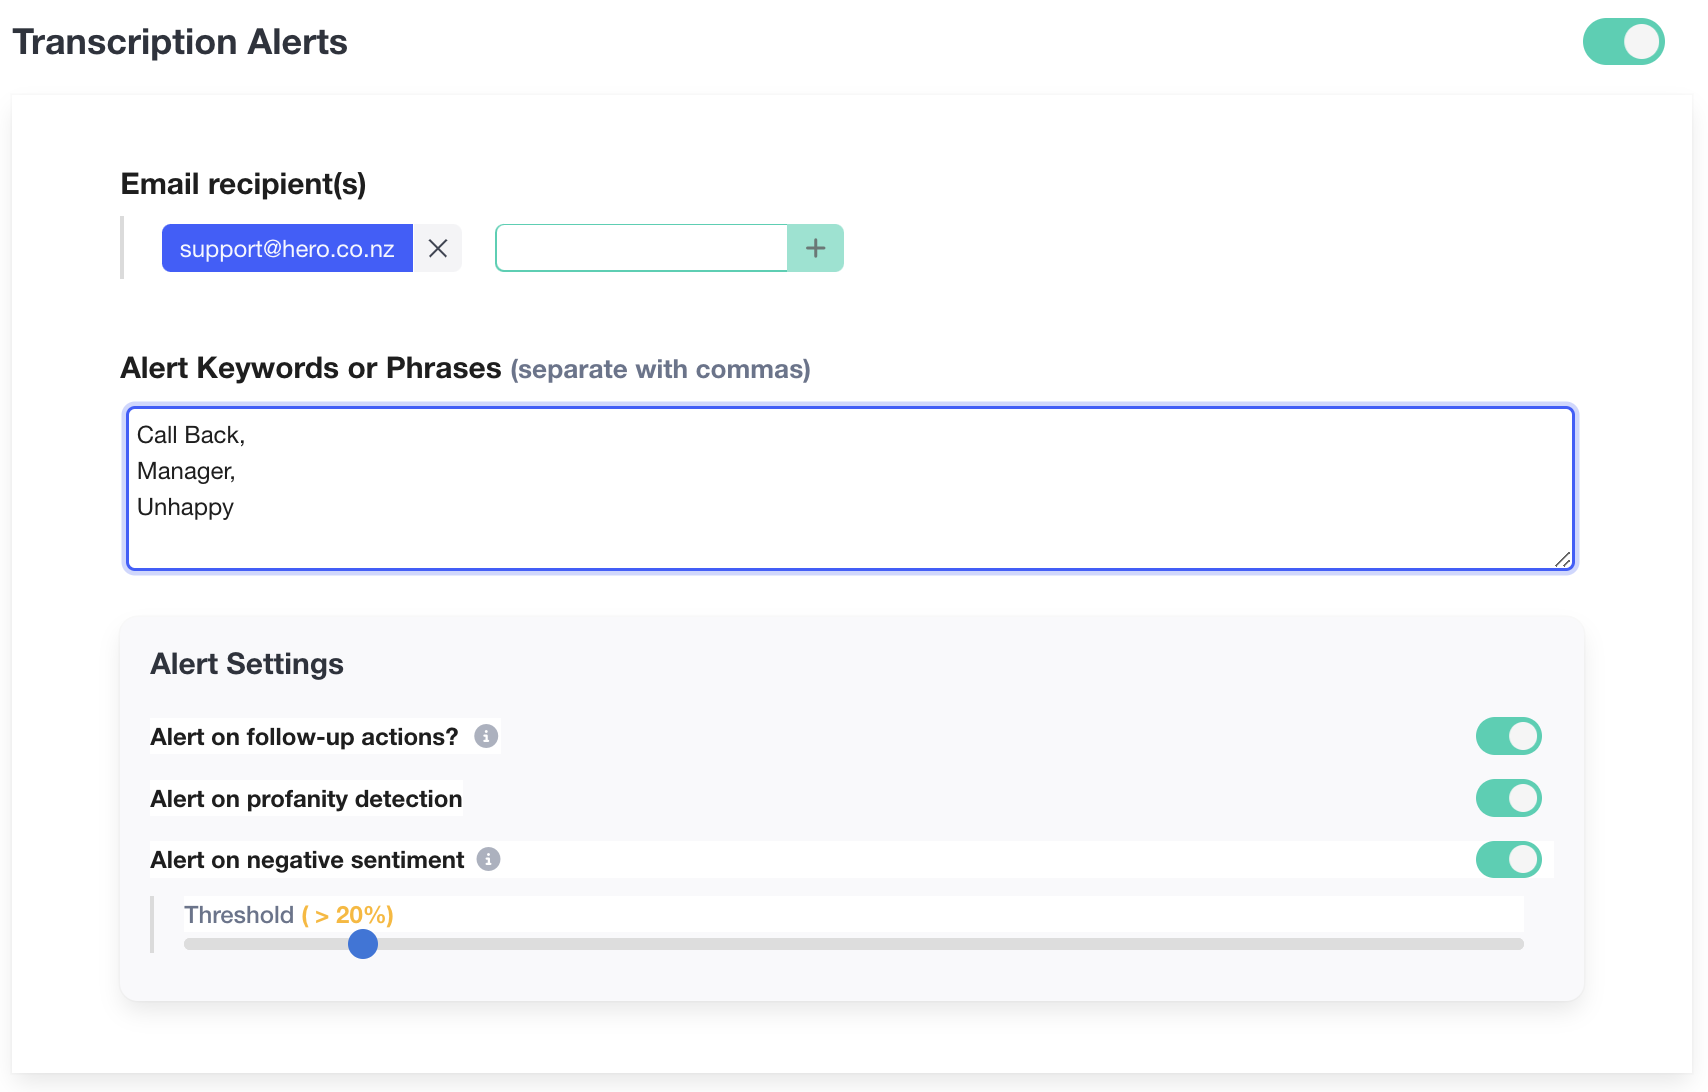Click the threshold slider handle
The image size is (1708, 1092).
tap(363, 944)
